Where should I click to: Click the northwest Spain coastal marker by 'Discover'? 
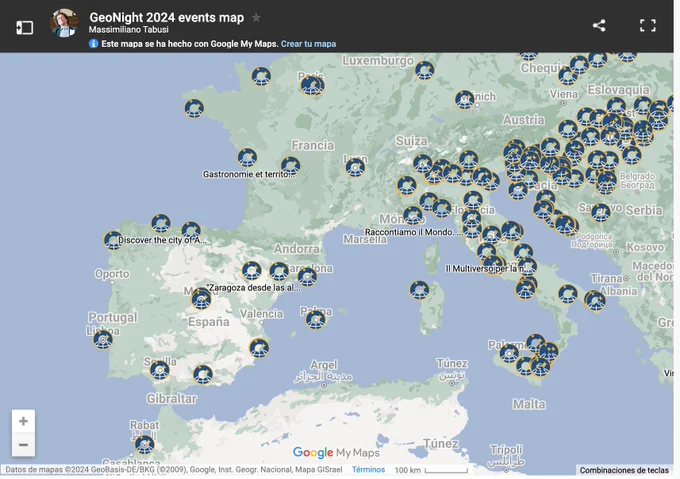(113, 240)
